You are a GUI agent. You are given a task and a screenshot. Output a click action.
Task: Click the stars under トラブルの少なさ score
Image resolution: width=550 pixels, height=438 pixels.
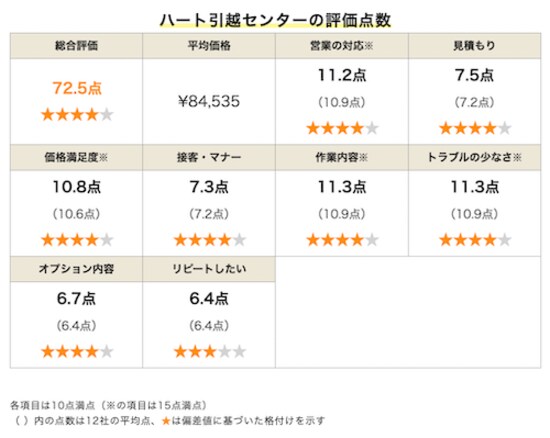click(475, 240)
